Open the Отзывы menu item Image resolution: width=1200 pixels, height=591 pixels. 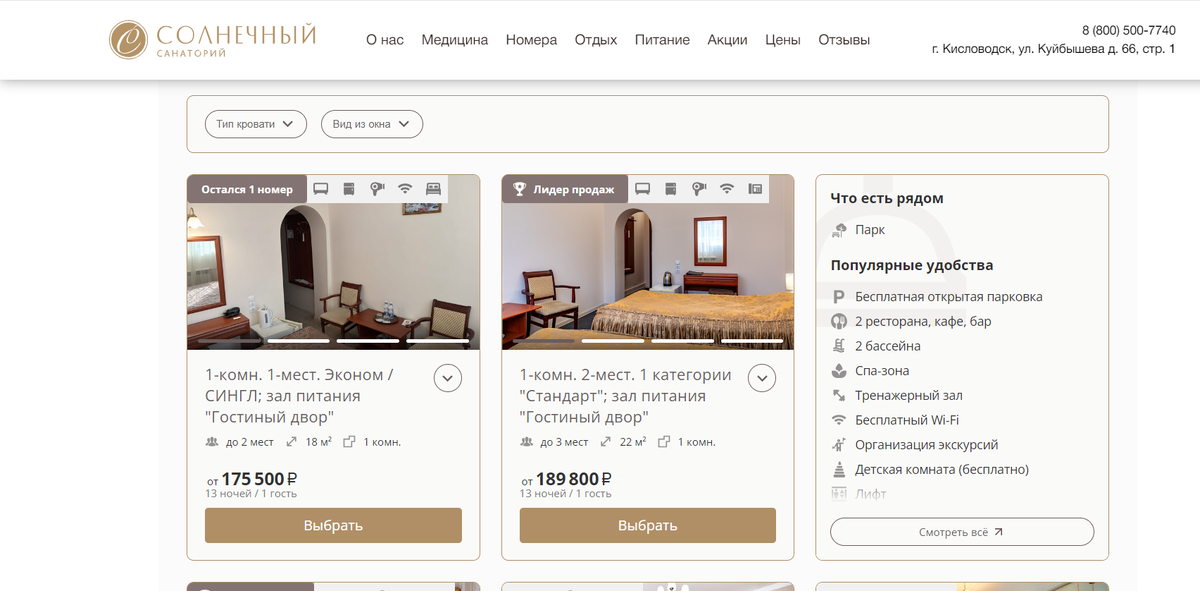844,40
